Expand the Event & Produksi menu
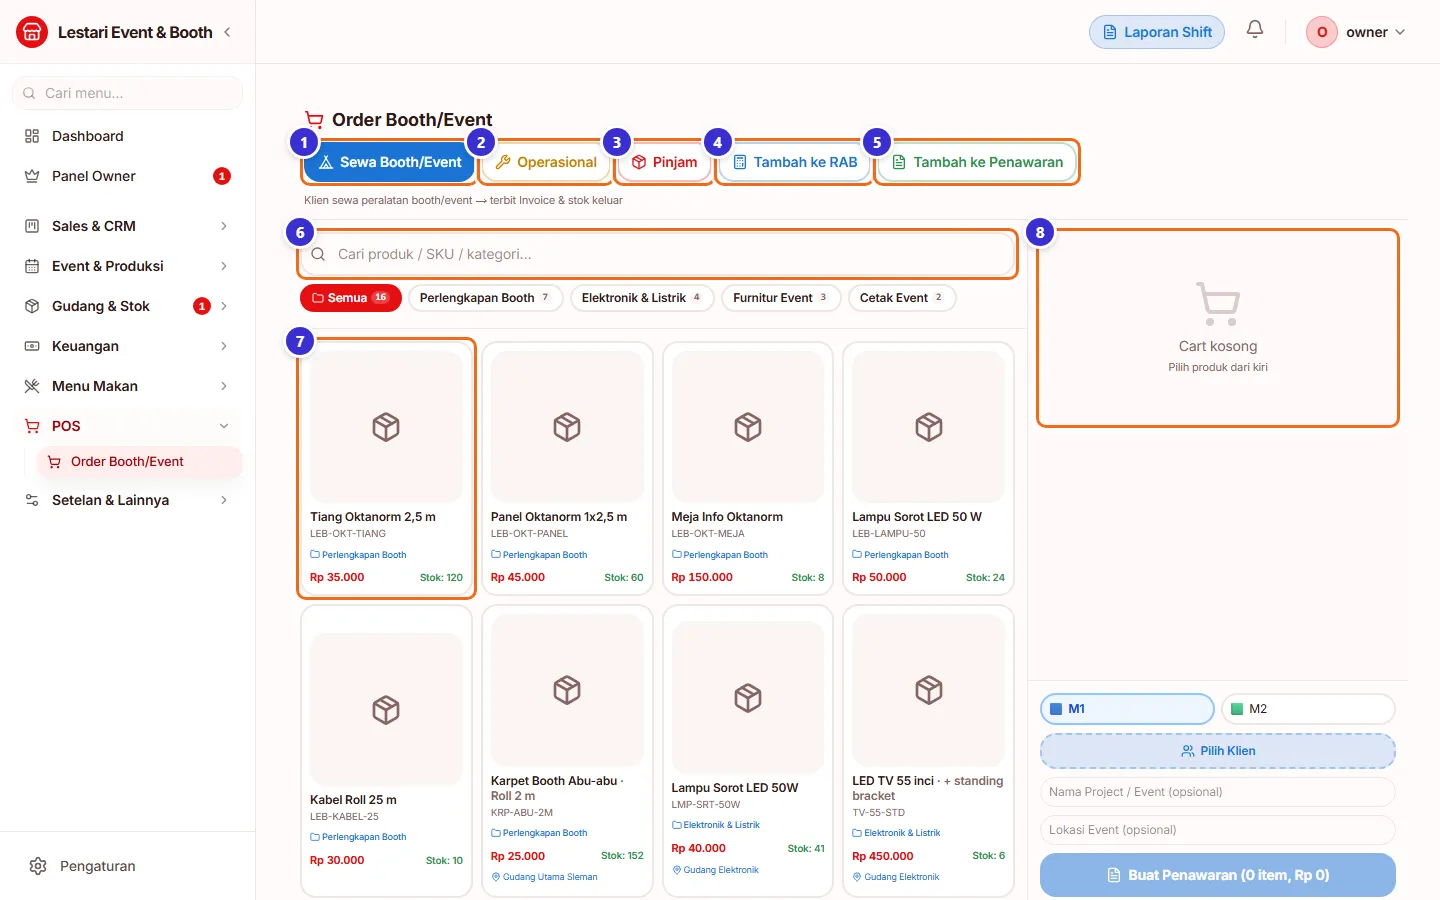 (224, 266)
